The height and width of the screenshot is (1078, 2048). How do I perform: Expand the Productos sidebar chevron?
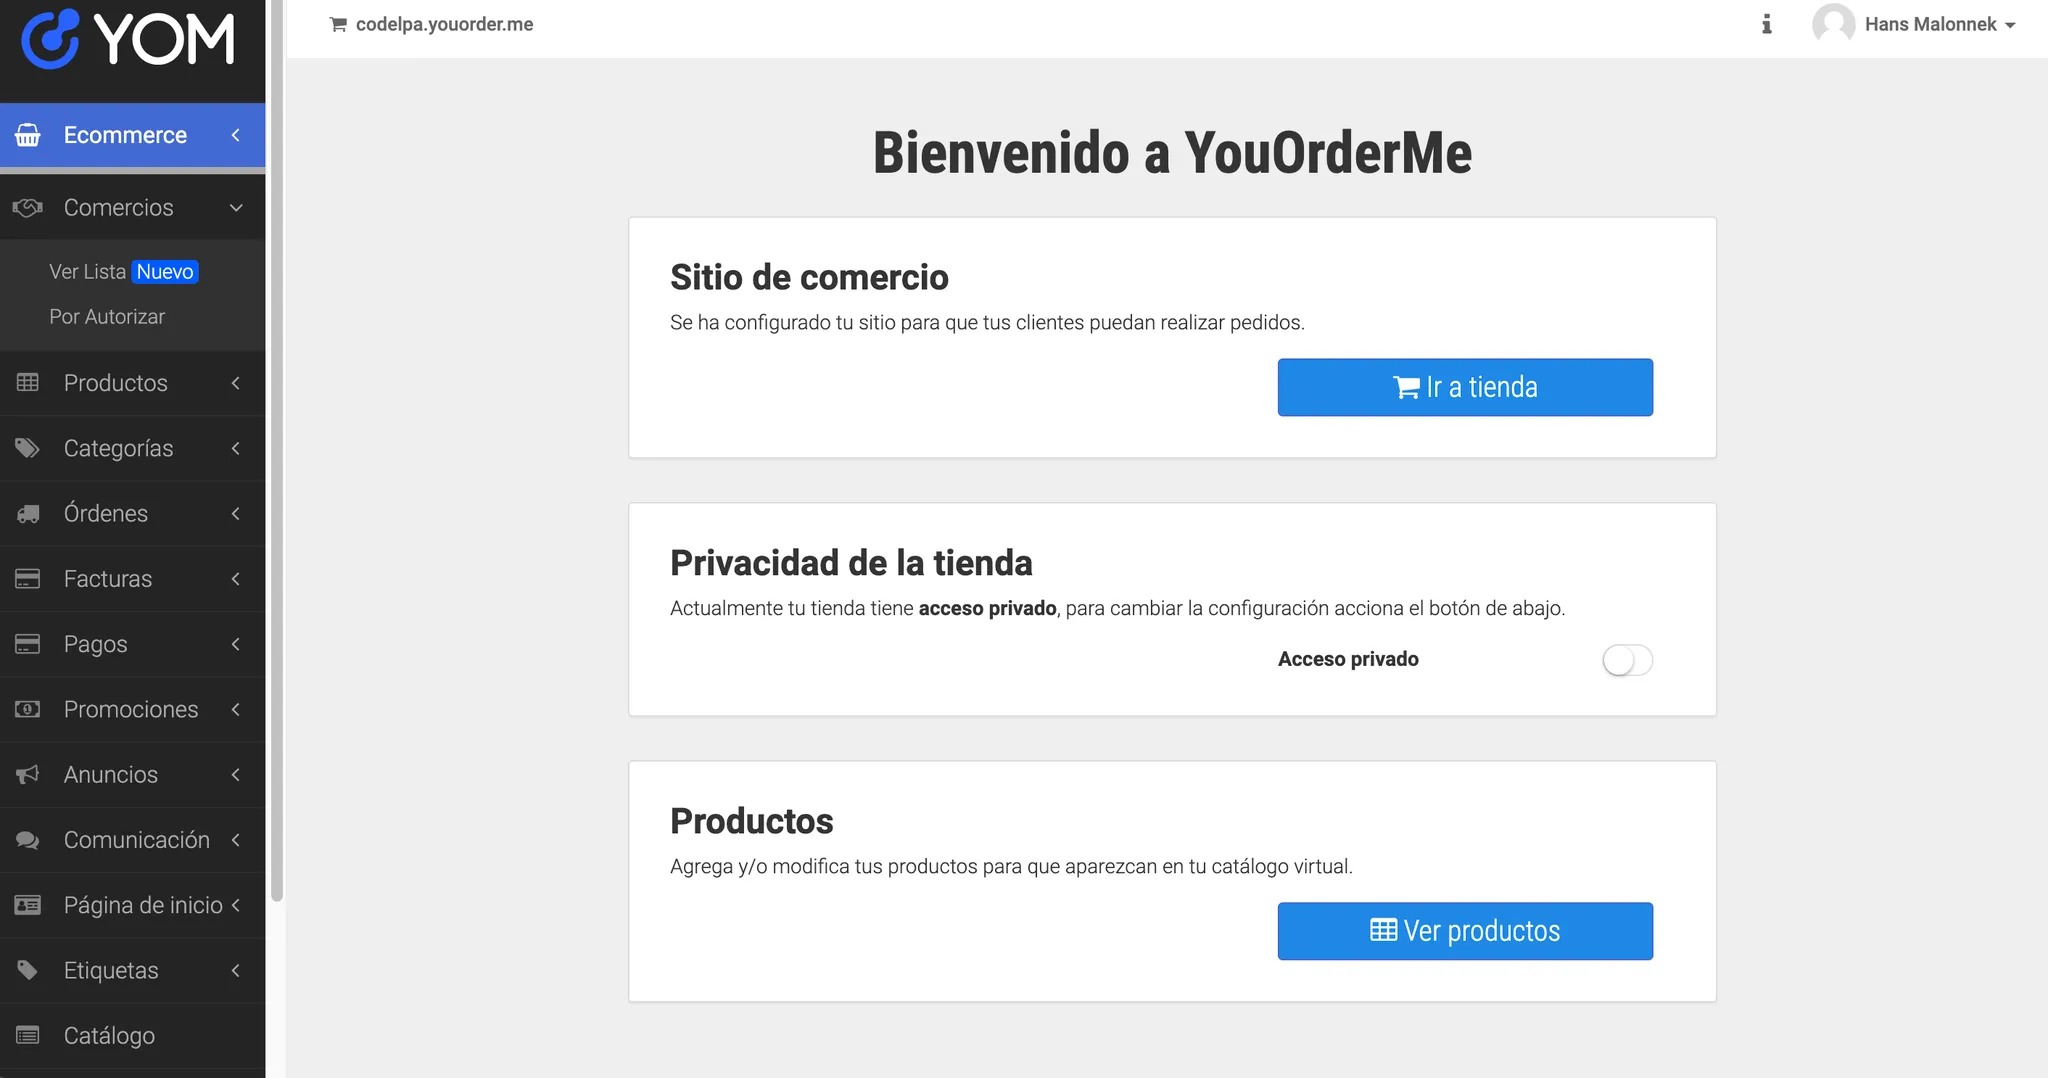point(236,382)
